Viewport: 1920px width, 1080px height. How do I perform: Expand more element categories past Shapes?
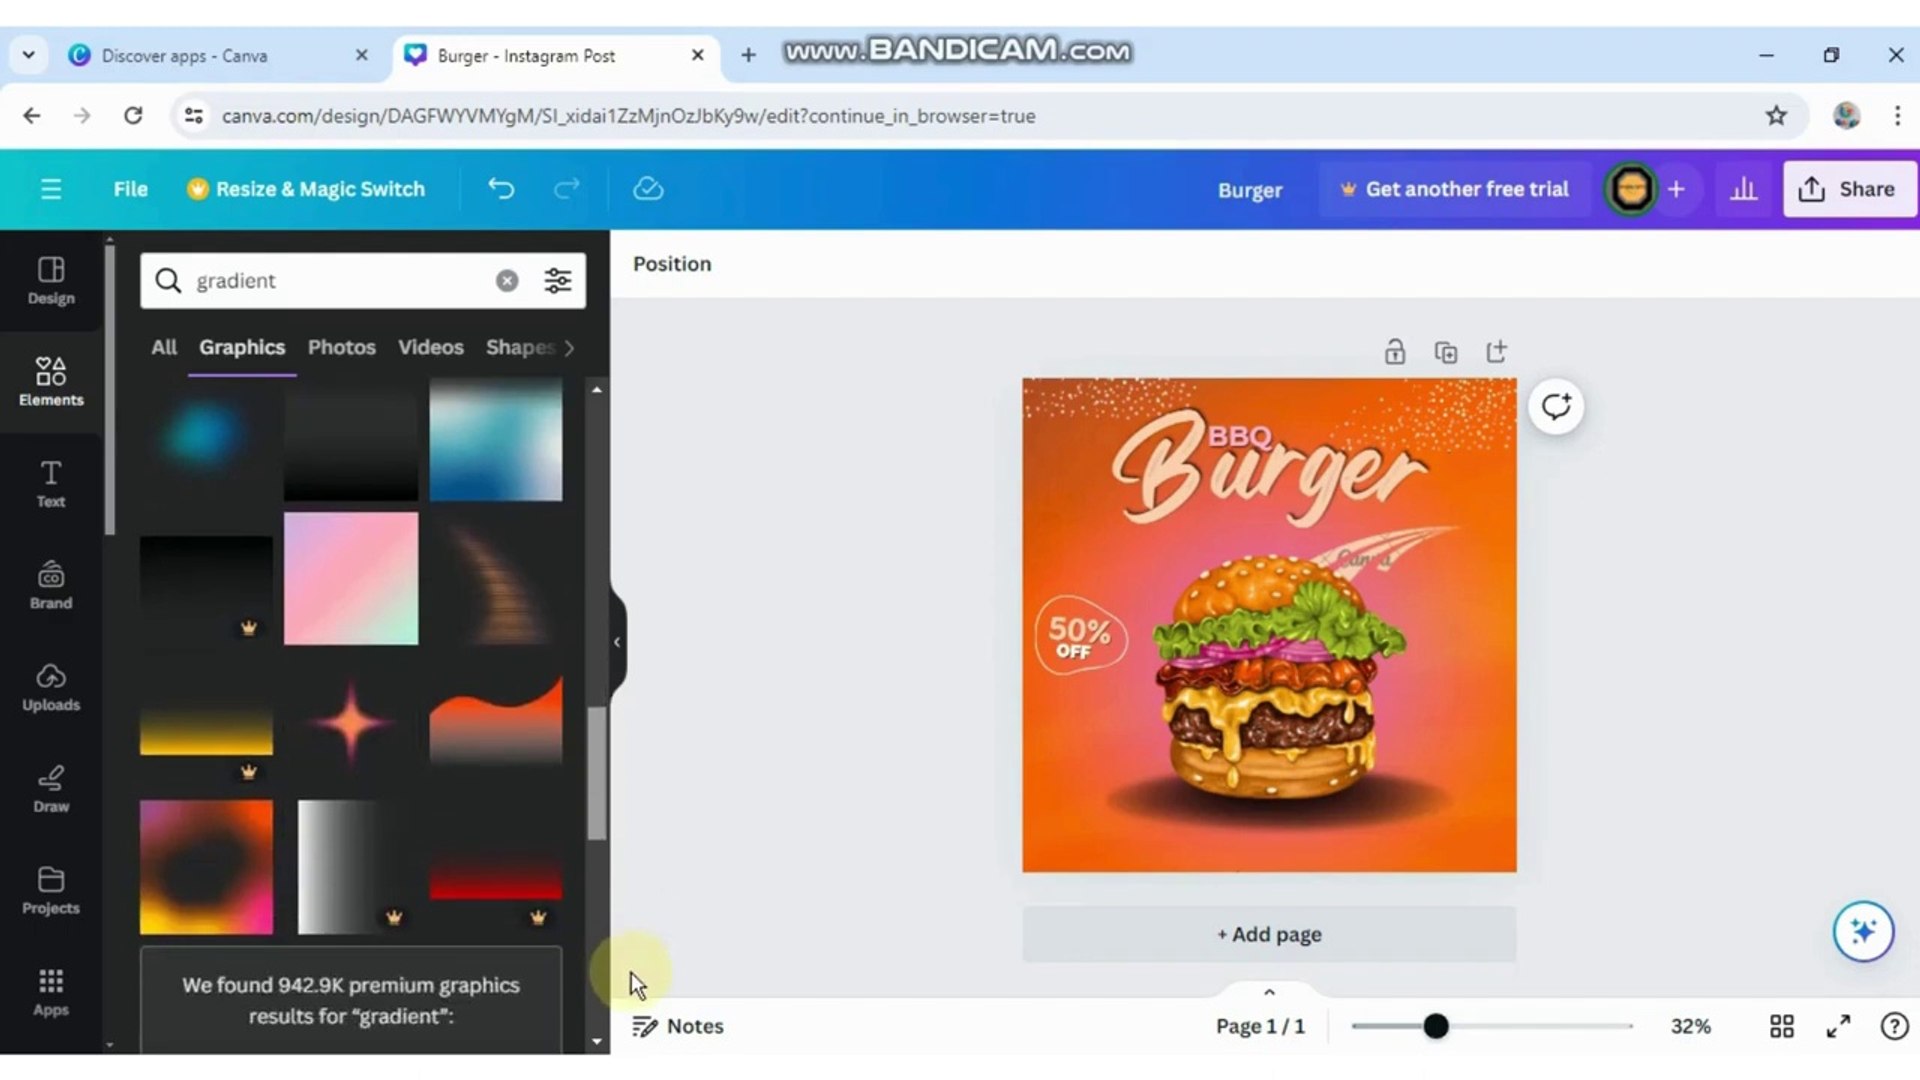pos(568,348)
